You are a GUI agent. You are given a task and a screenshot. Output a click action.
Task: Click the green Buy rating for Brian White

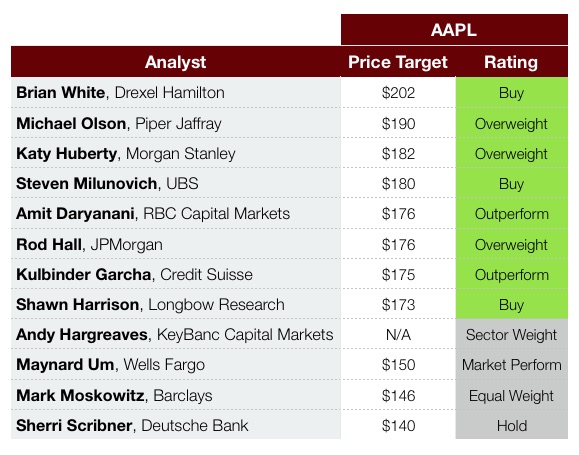pos(511,92)
